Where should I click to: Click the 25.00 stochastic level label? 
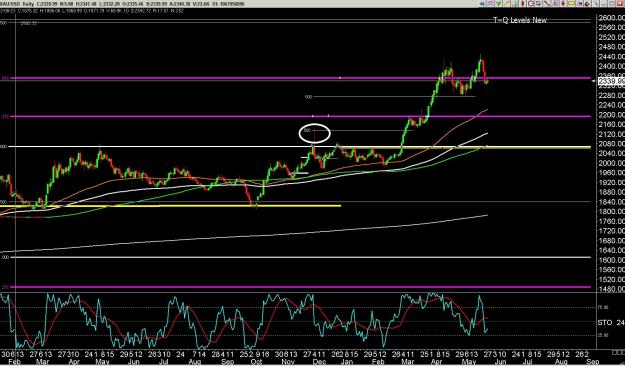[x=603, y=335]
